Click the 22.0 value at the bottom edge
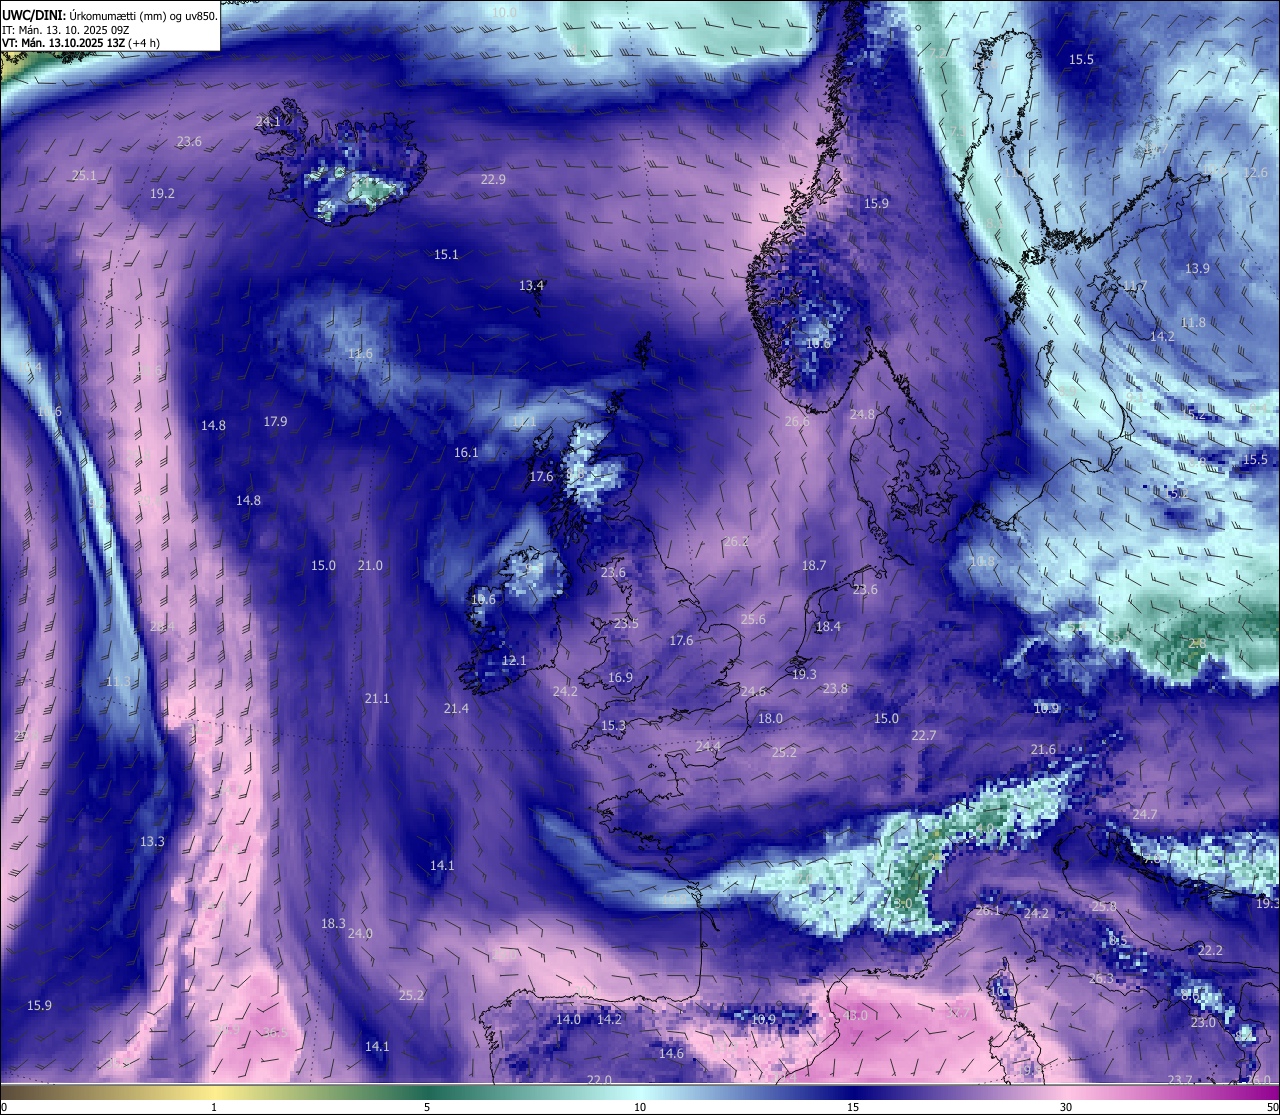 tap(599, 1080)
